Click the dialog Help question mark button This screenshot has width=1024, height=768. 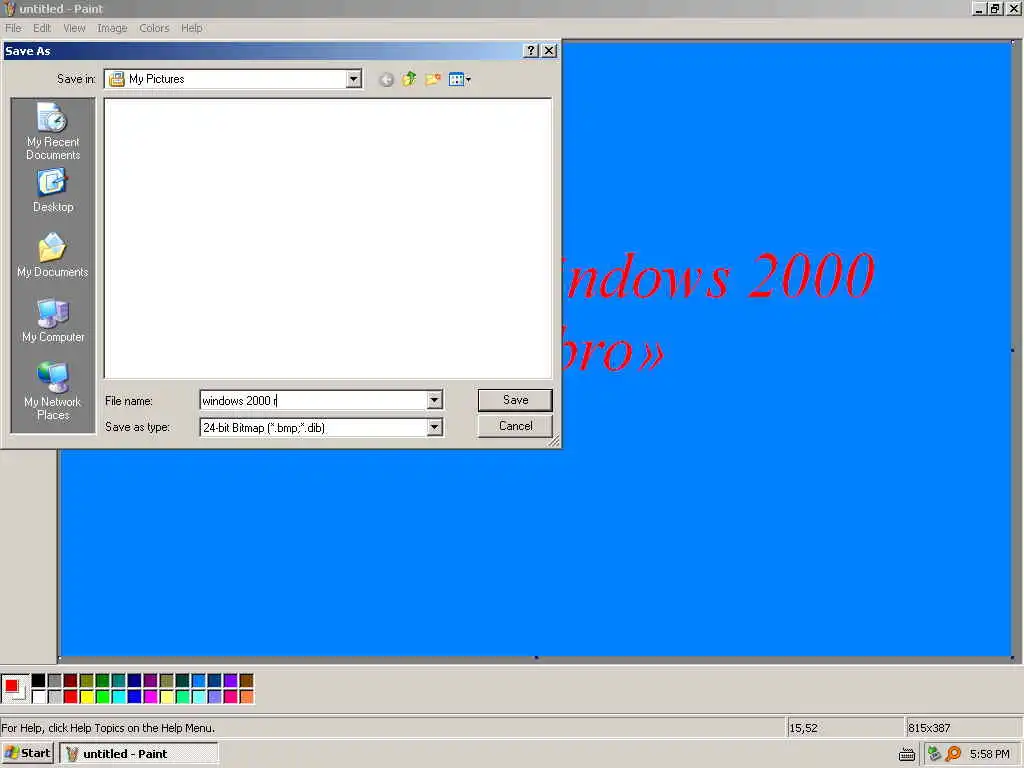pos(531,51)
